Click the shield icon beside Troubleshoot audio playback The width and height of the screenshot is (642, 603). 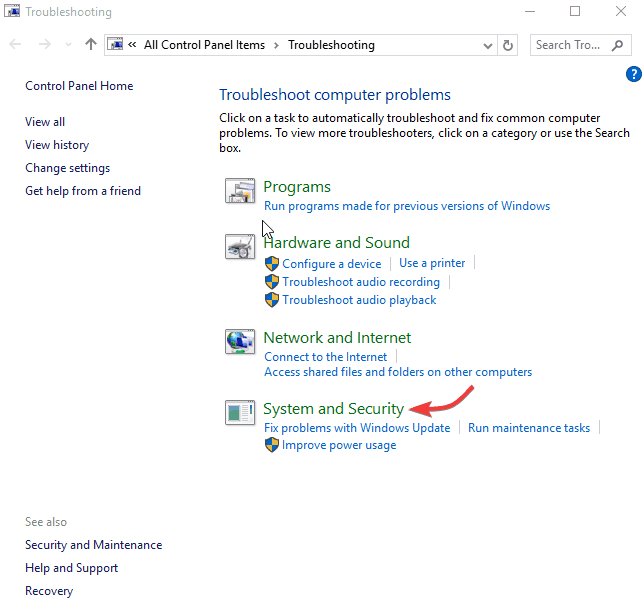click(x=272, y=300)
